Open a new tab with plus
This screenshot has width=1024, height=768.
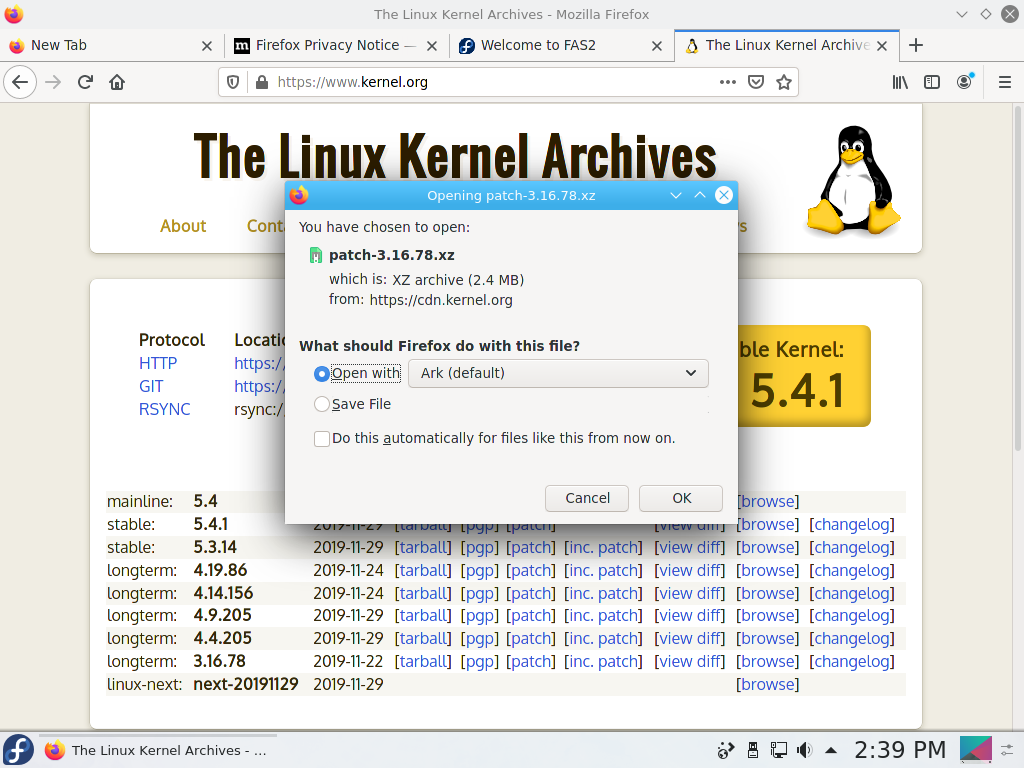(916, 45)
